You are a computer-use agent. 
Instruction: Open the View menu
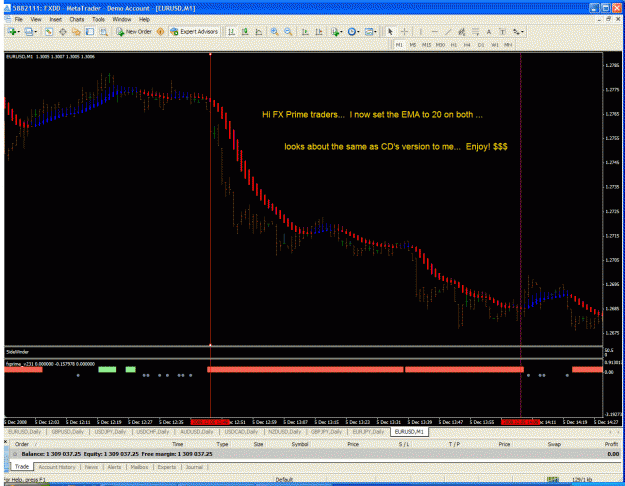click(x=35, y=19)
